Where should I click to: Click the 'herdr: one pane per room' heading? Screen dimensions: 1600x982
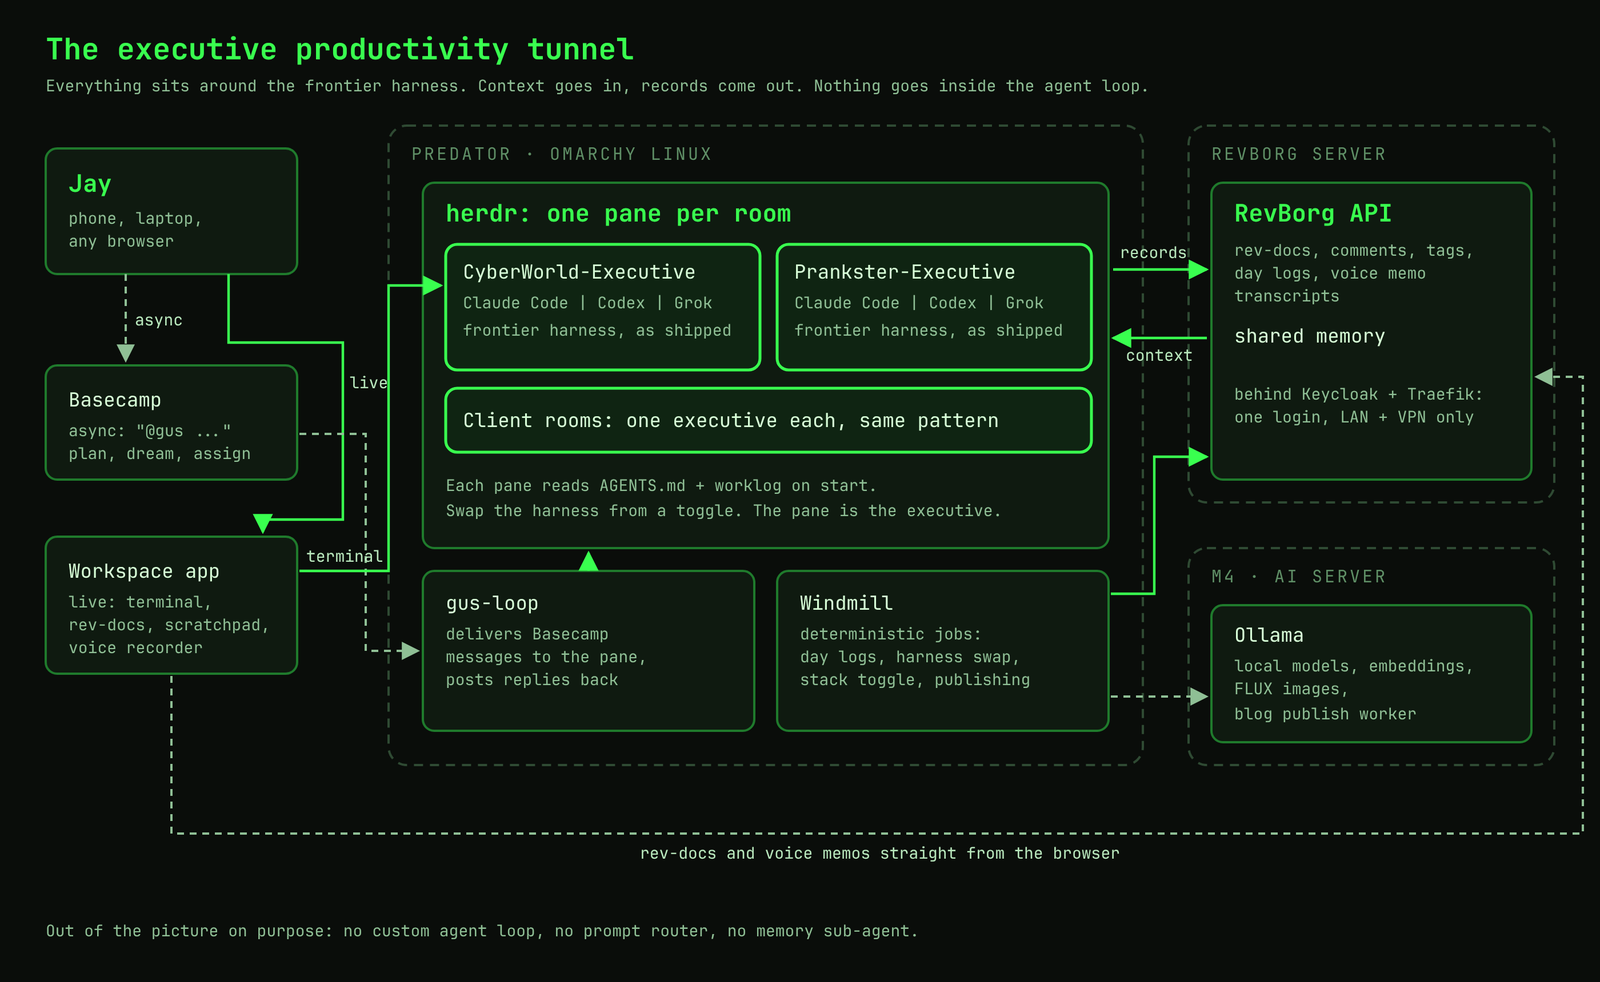[x=618, y=214]
